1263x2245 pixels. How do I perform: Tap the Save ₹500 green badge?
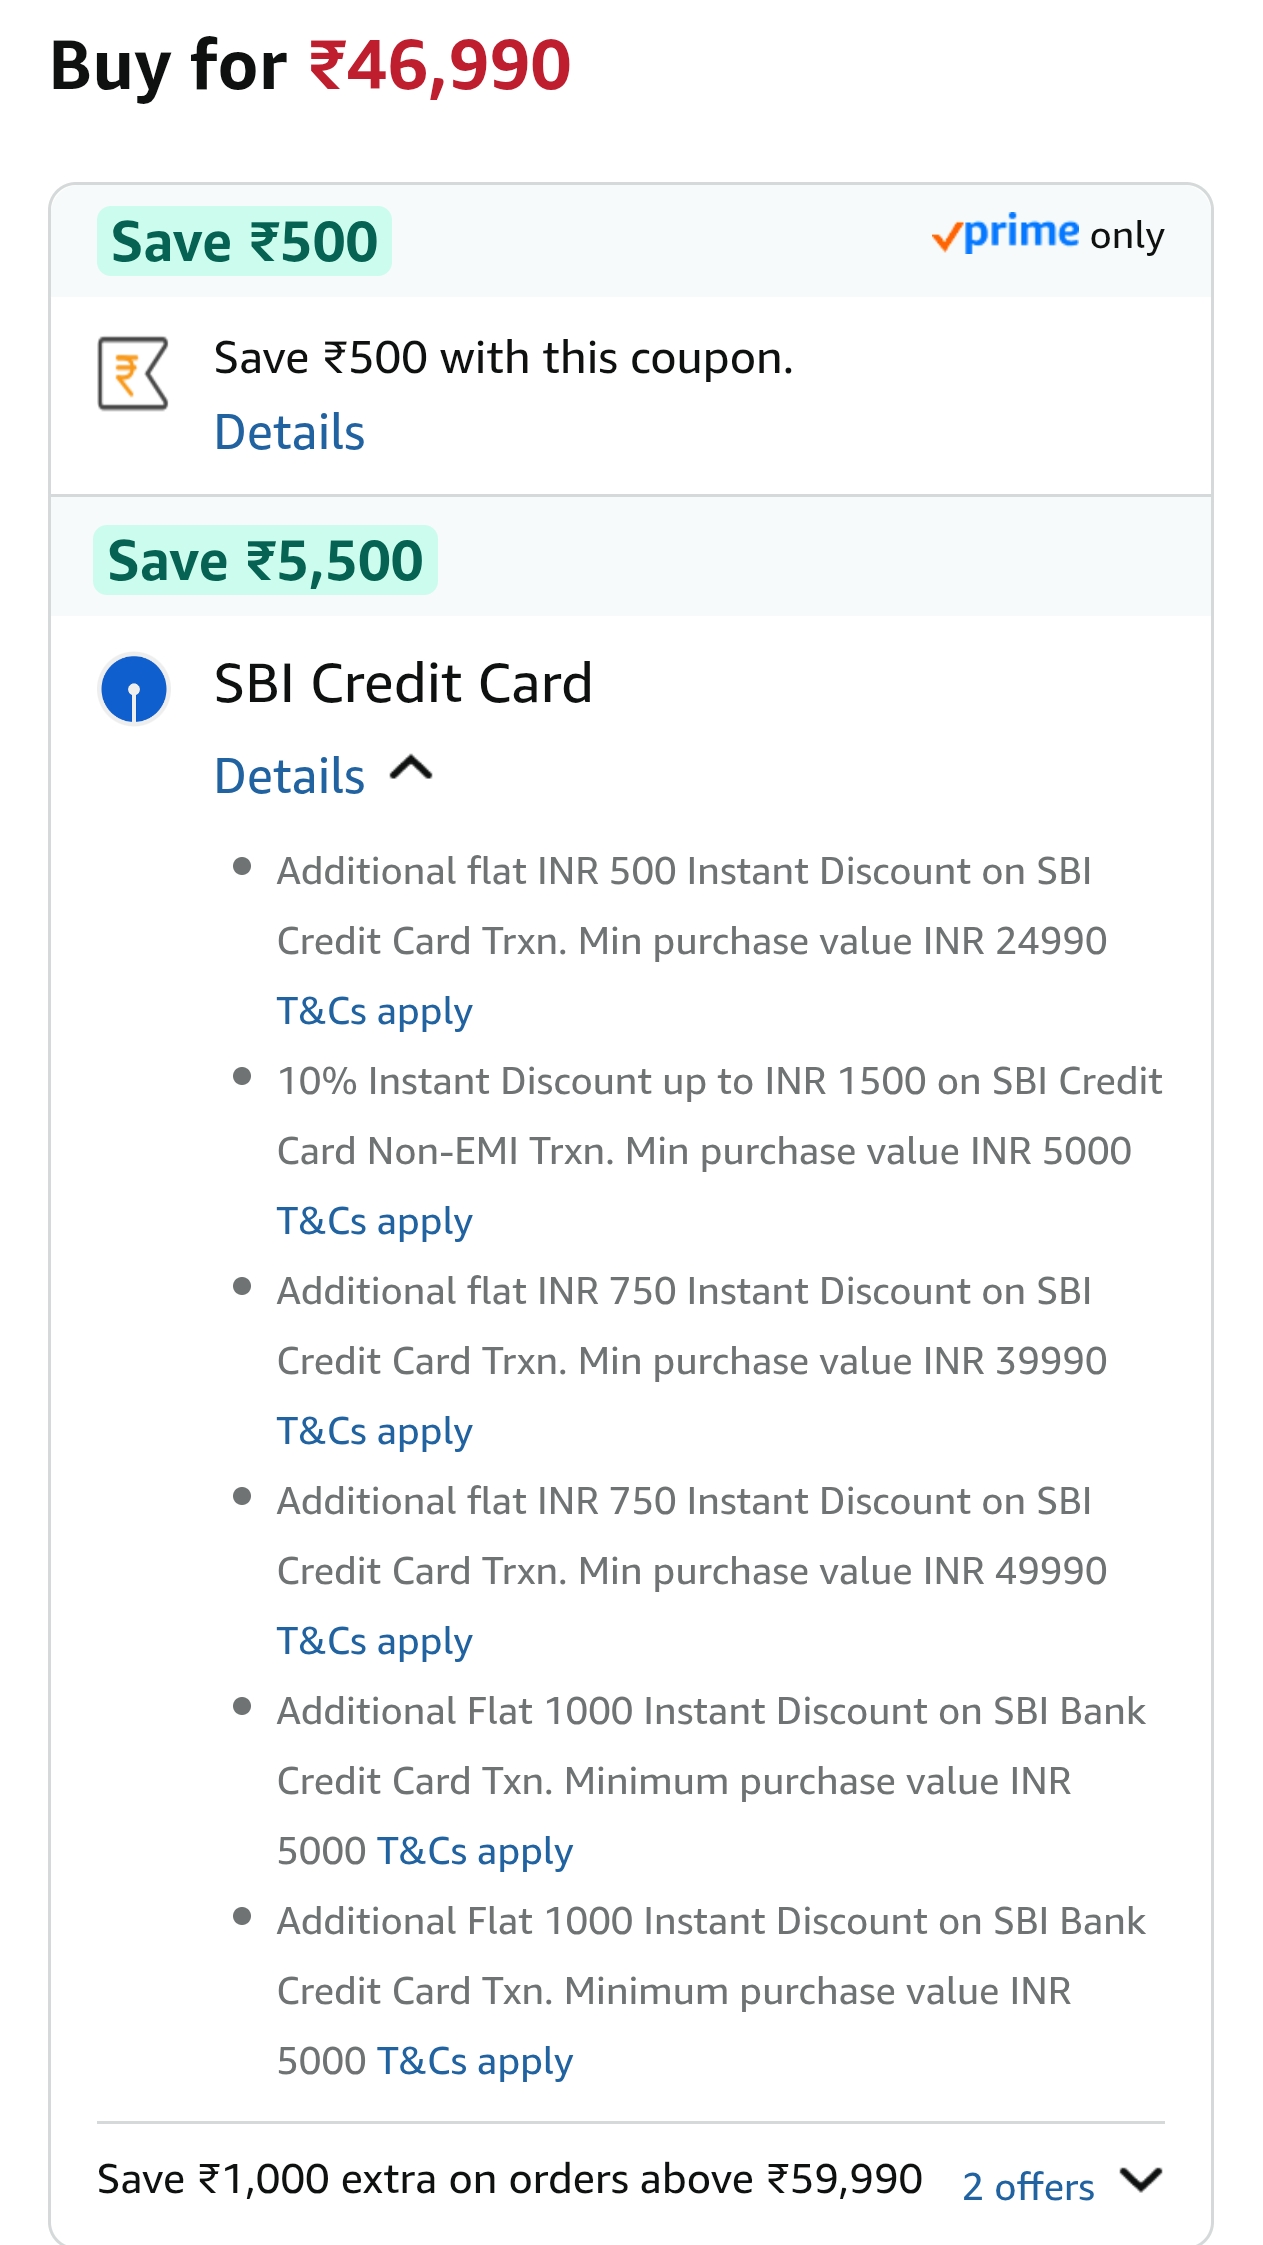coord(244,241)
